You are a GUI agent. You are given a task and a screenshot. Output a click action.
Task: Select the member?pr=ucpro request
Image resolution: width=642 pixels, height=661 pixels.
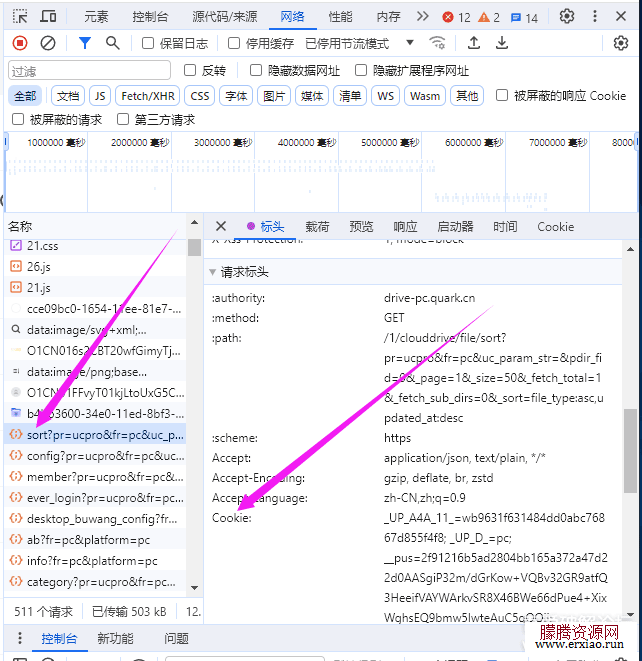(x=95, y=477)
